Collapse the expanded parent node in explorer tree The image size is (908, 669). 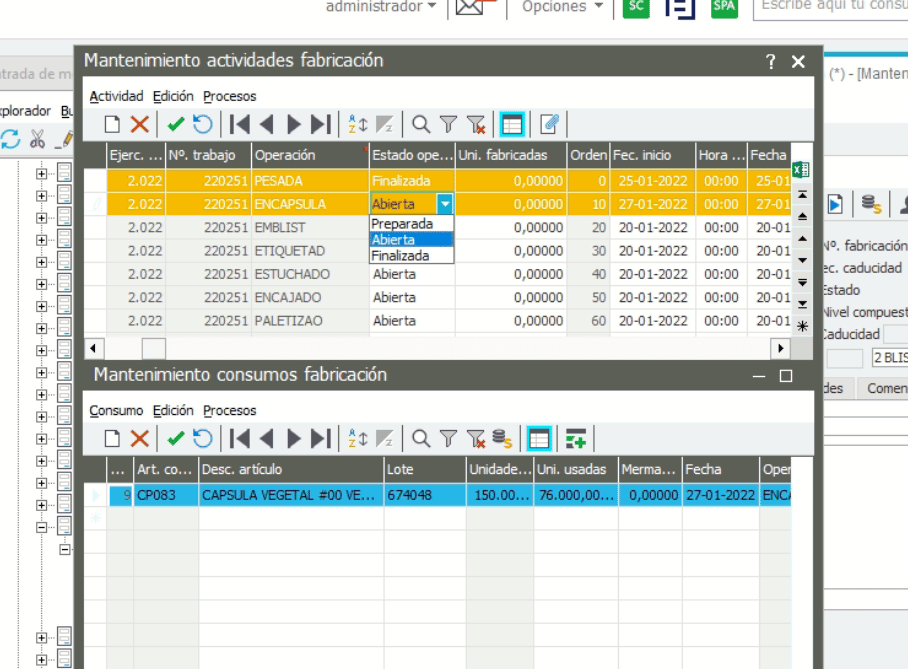(x=41, y=528)
